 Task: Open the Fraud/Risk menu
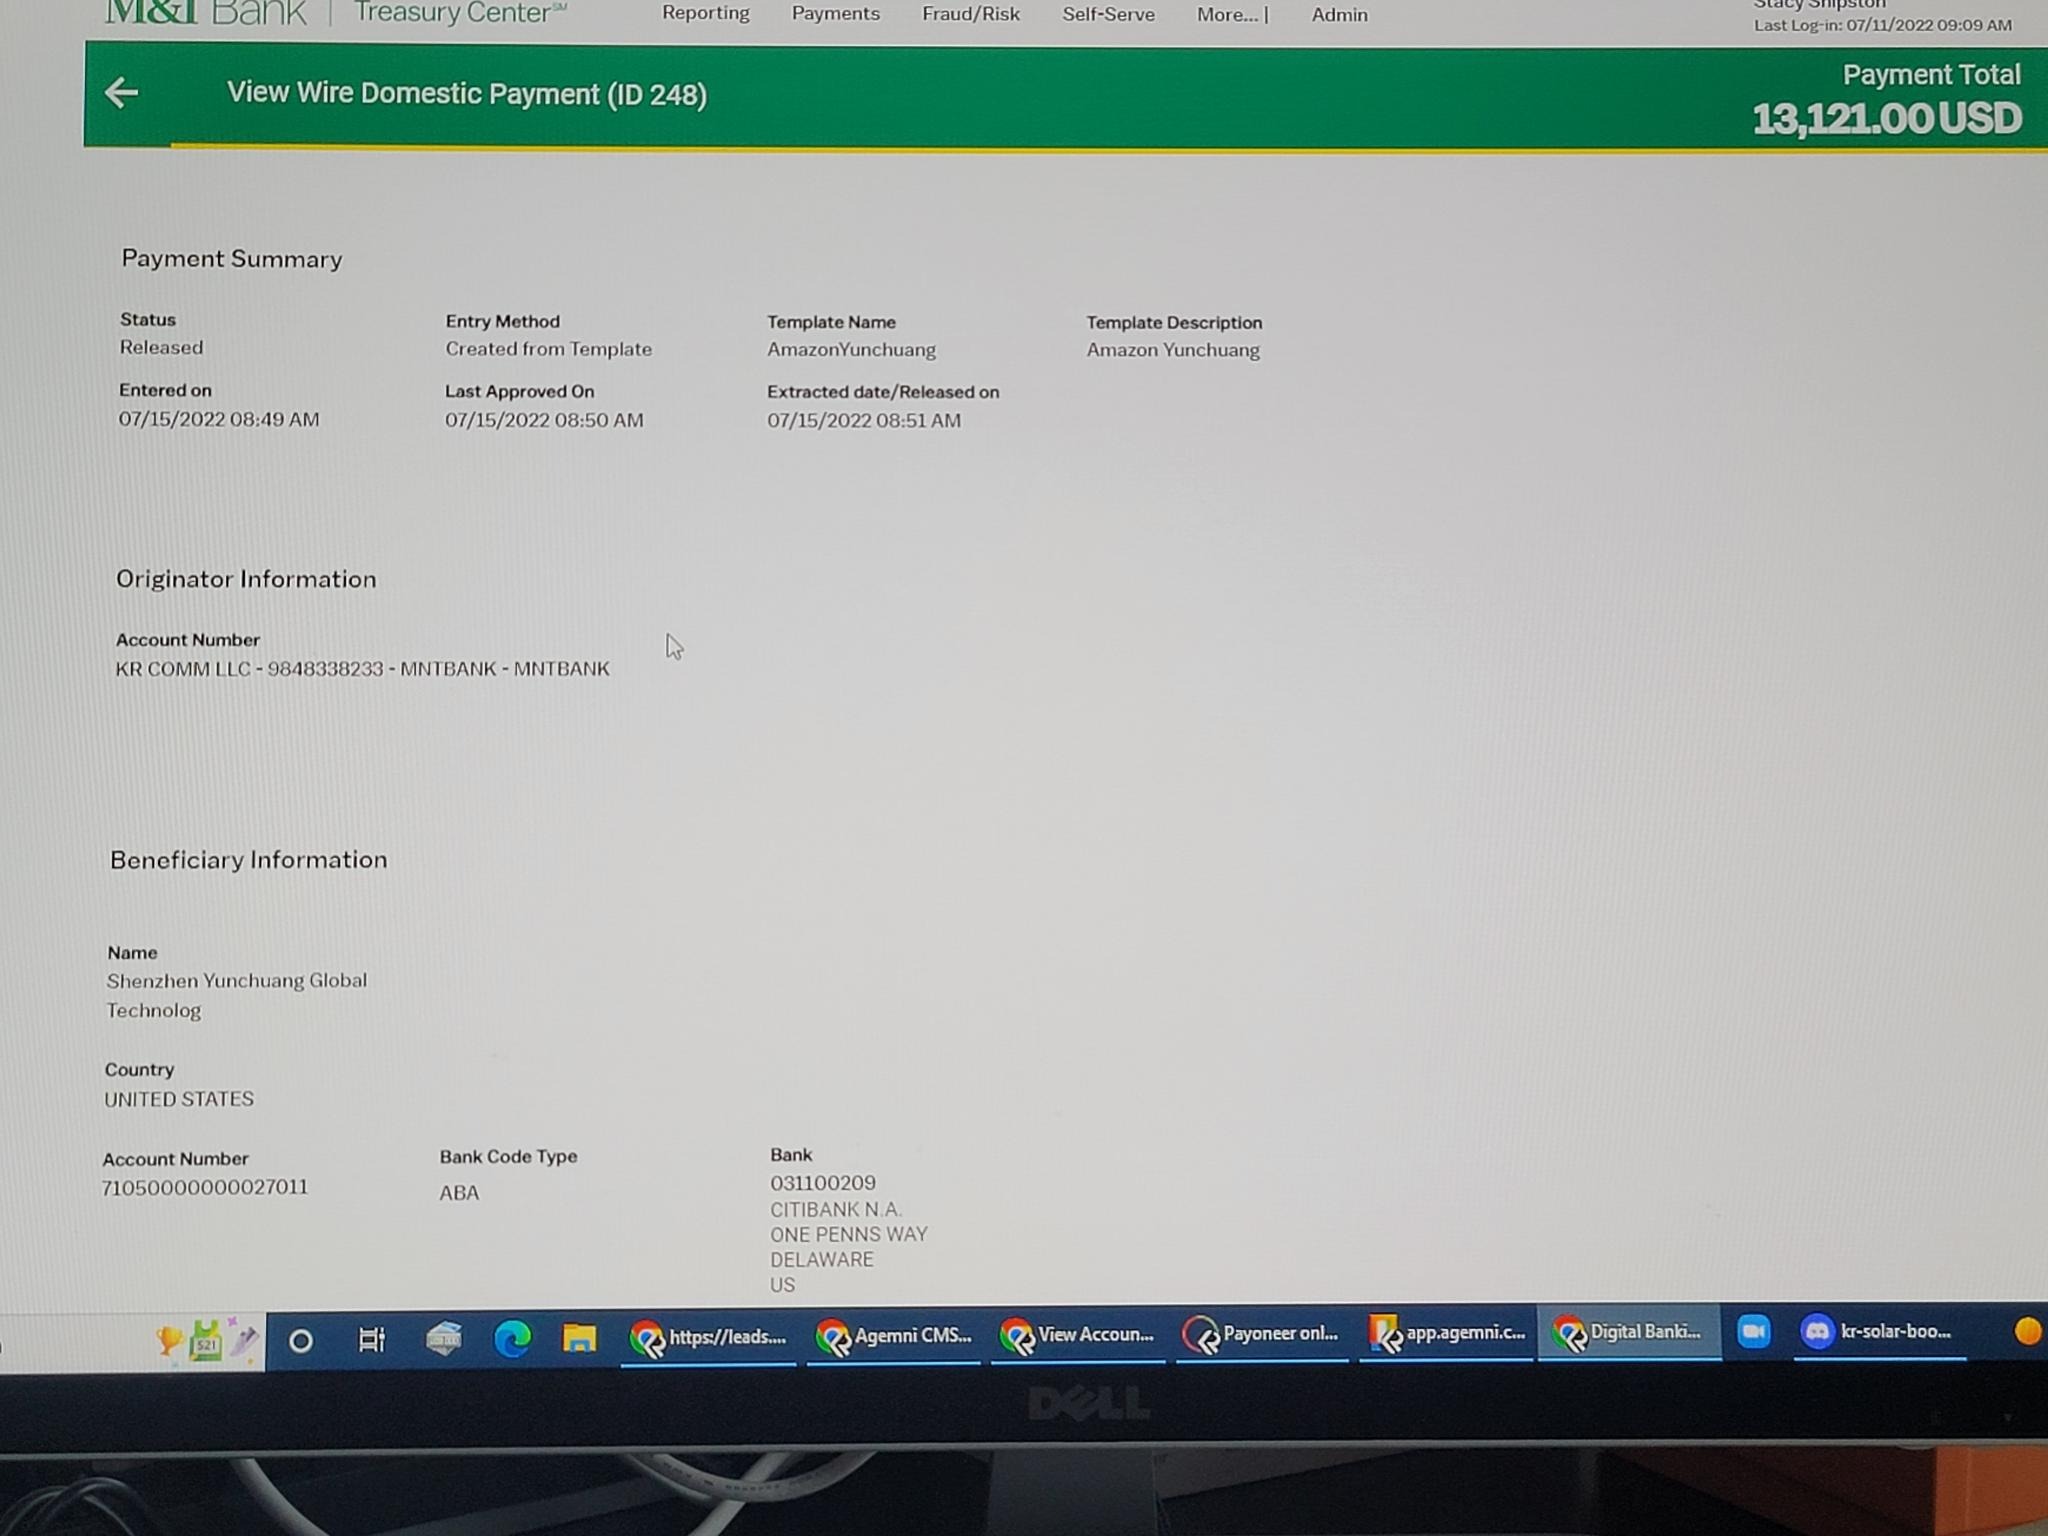pyautogui.click(x=970, y=14)
